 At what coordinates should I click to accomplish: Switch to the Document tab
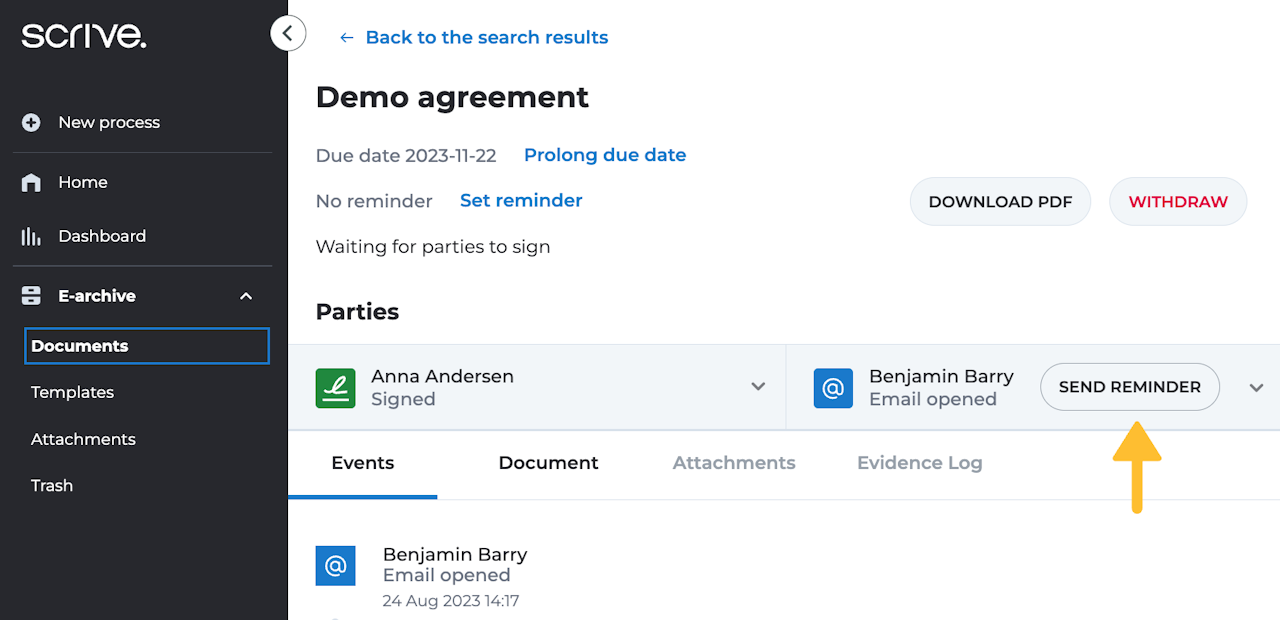pos(548,463)
